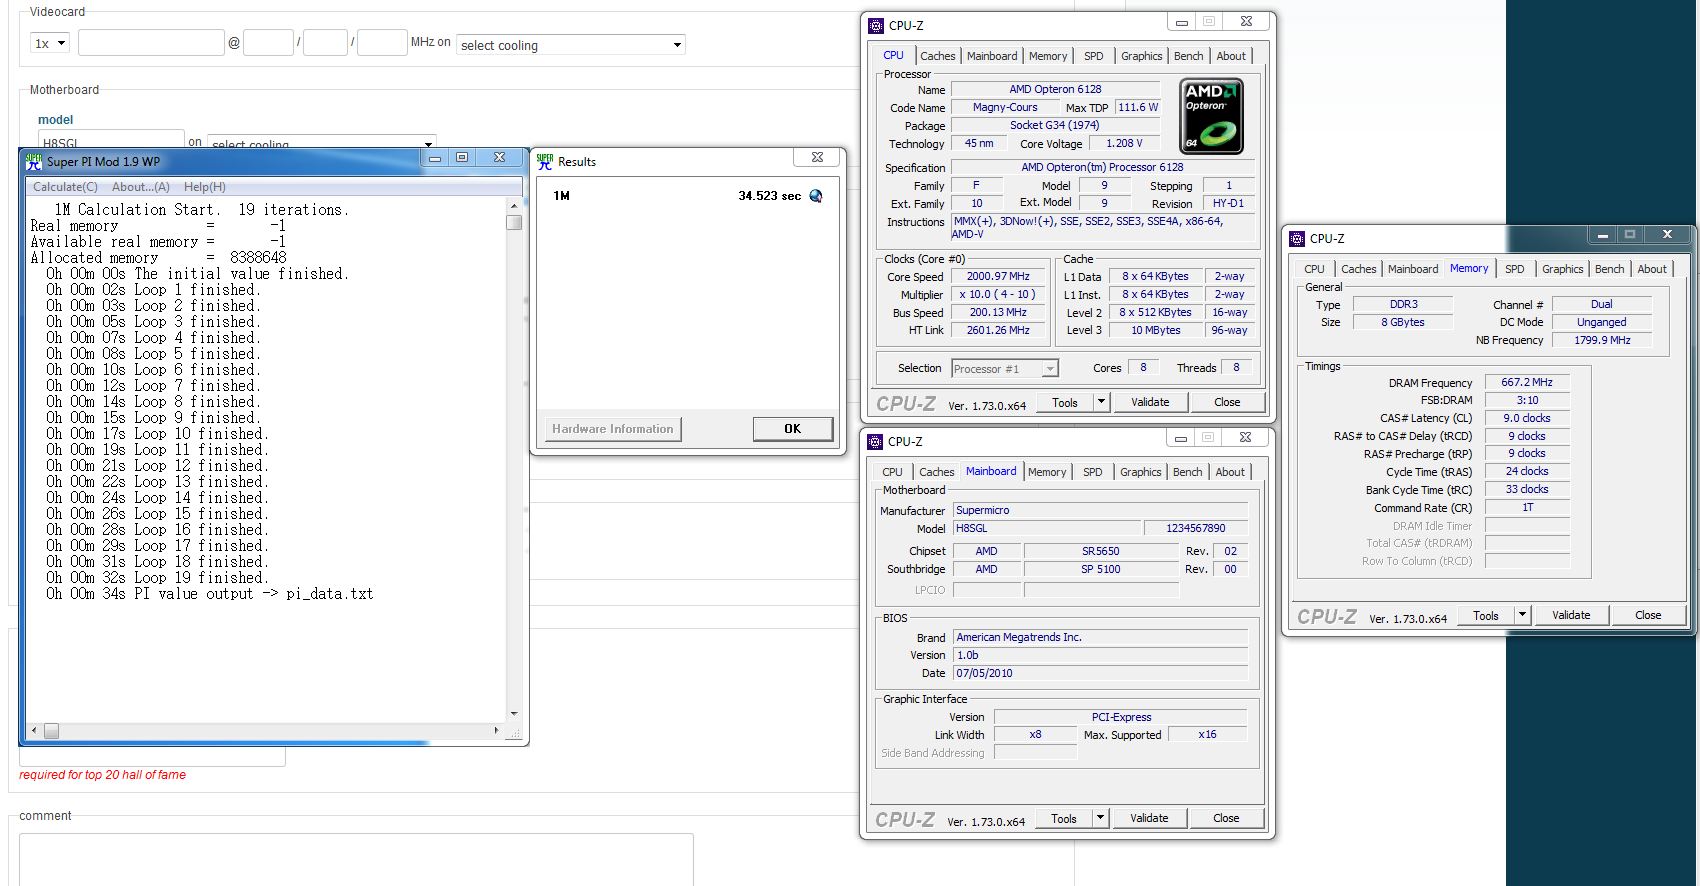Click the 'required for top 20 hall of fame' text

103,775
